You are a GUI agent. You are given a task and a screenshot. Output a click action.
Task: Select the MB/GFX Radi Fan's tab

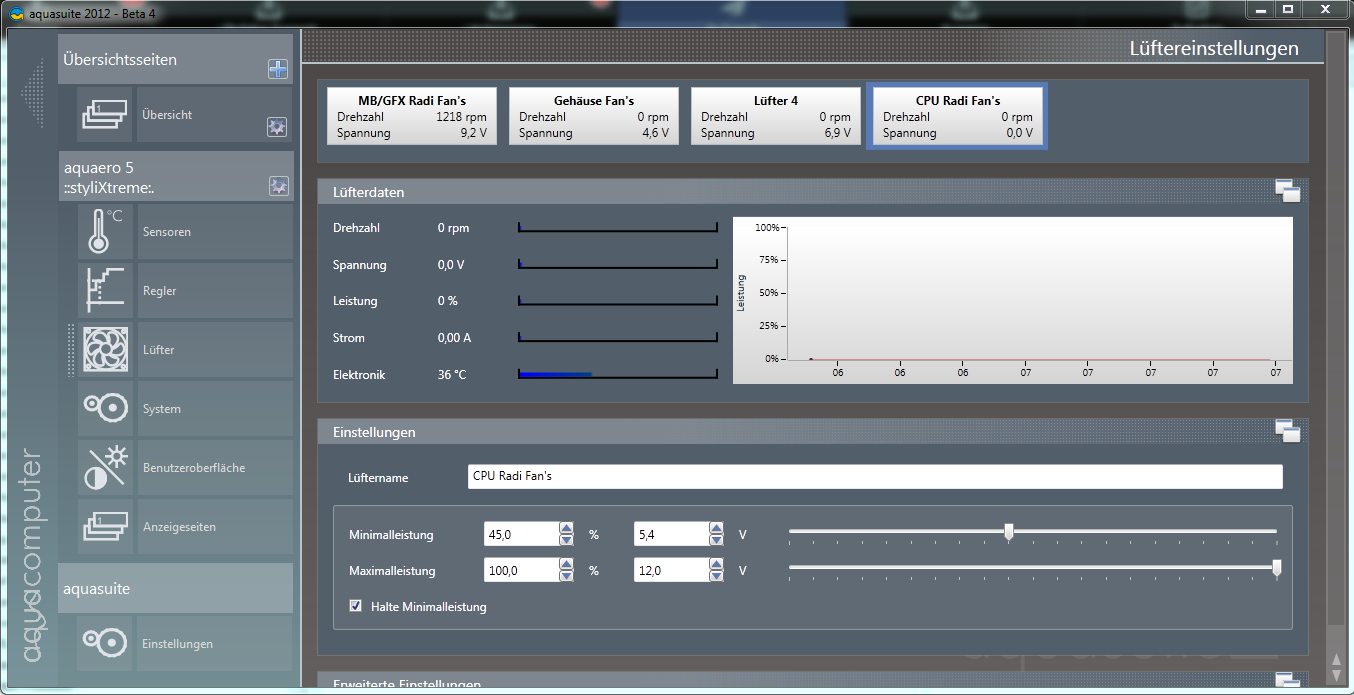(412, 116)
